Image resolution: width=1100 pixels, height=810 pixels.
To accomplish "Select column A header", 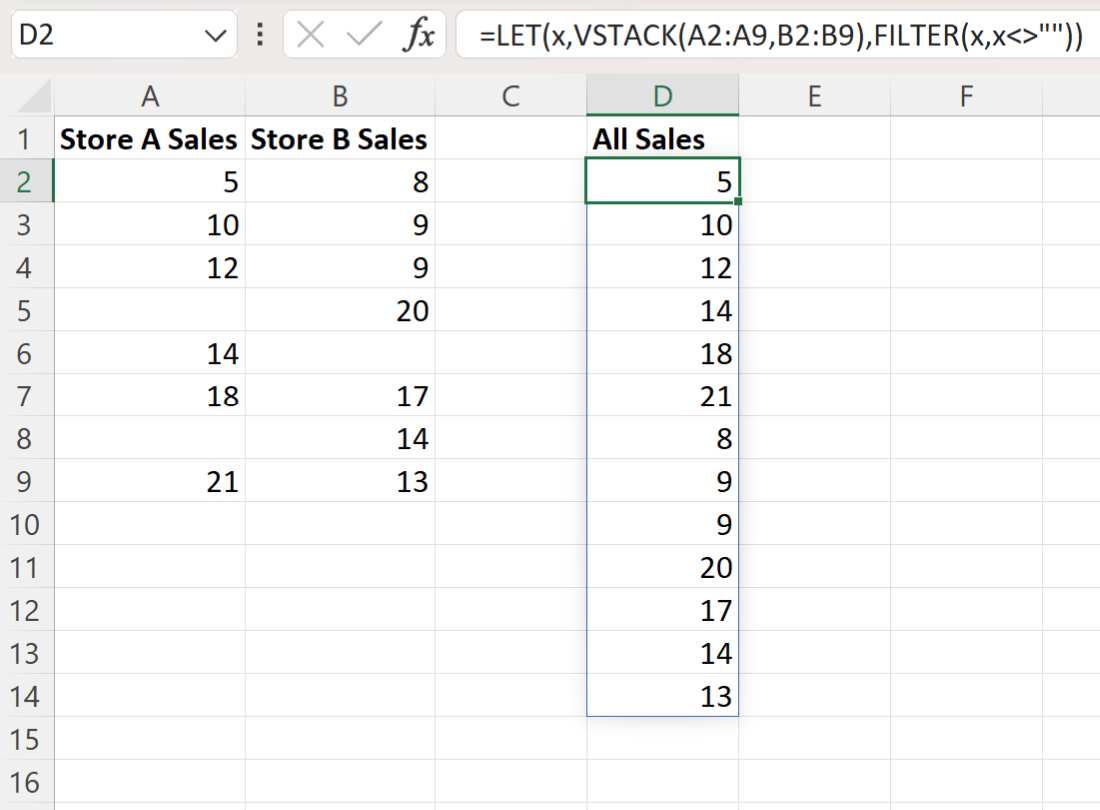I will (x=150, y=96).
